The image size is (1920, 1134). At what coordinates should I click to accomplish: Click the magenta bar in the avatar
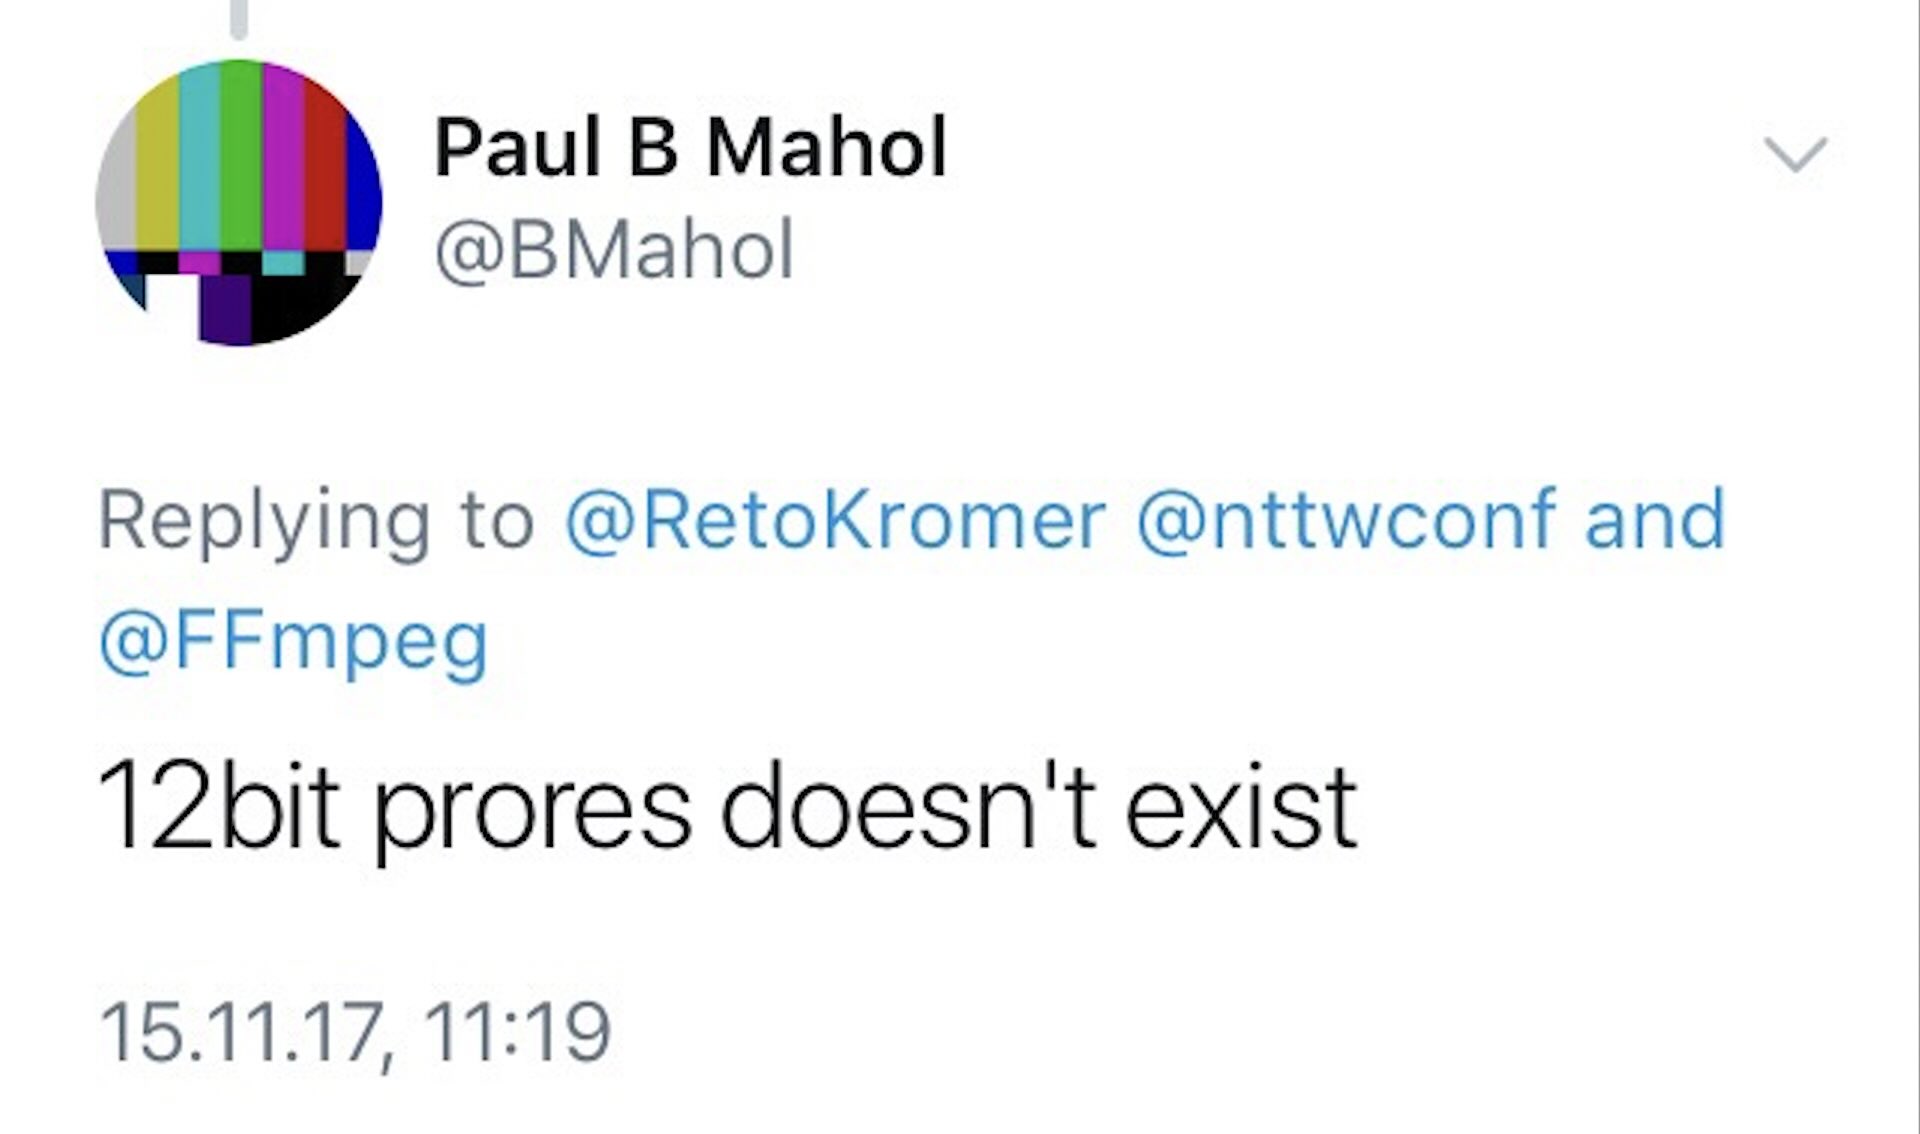(x=284, y=158)
